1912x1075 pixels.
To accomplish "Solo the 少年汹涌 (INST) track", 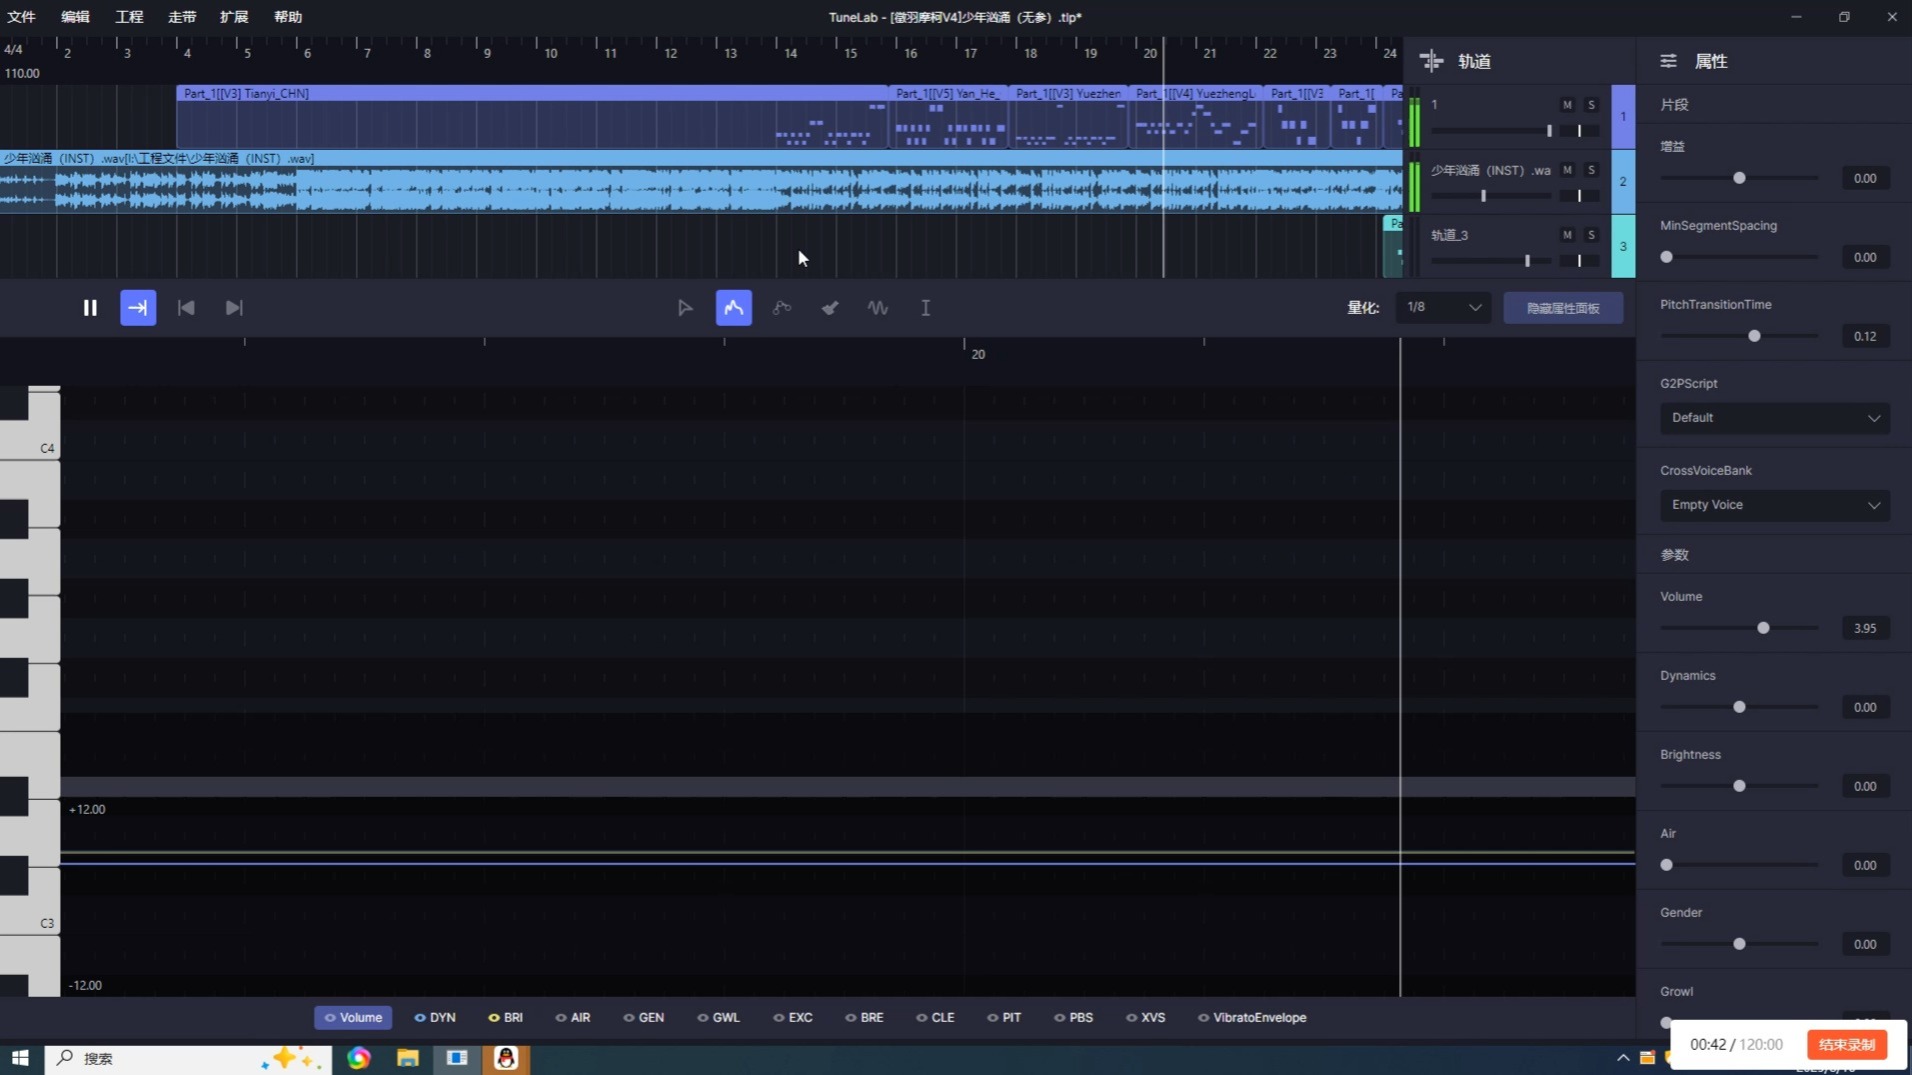I will pyautogui.click(x=1591, y=170).
